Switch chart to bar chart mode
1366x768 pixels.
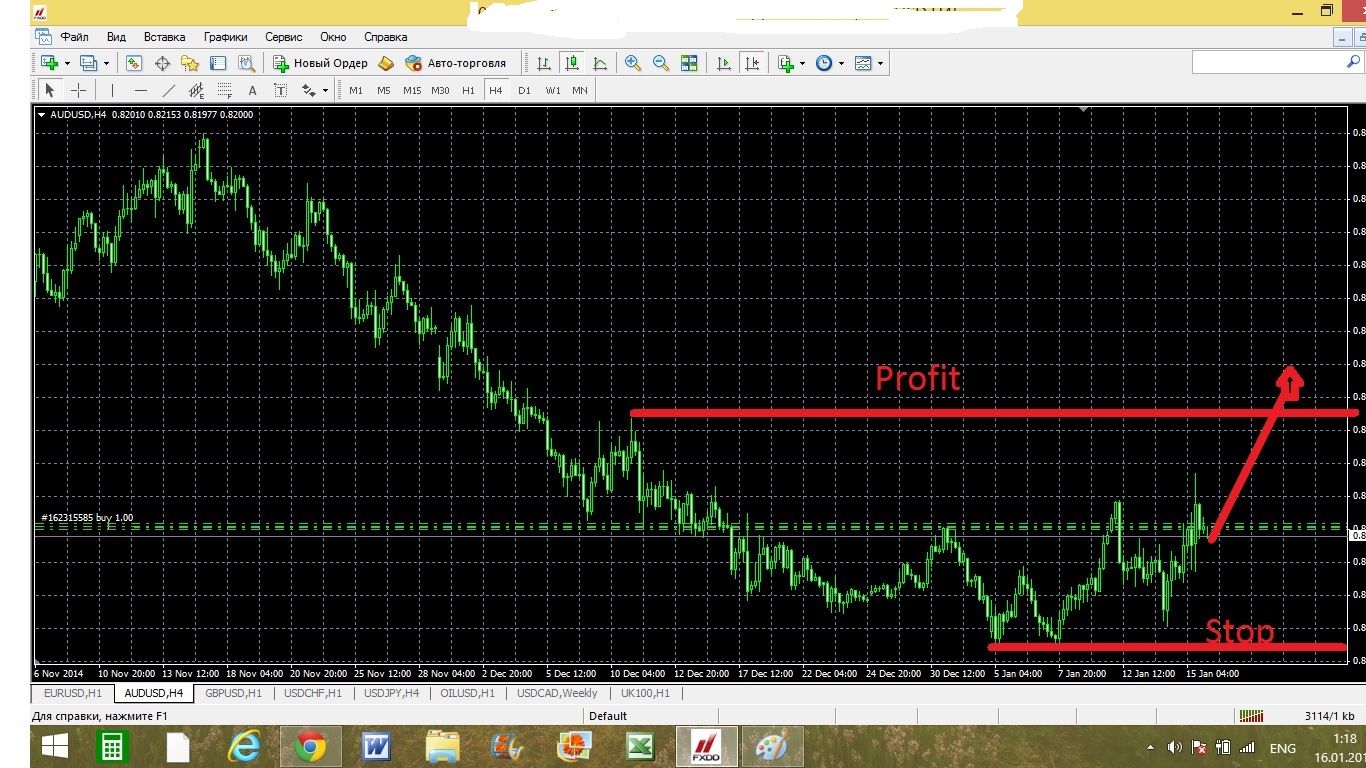pyautogui.click(x=543, y=63)
